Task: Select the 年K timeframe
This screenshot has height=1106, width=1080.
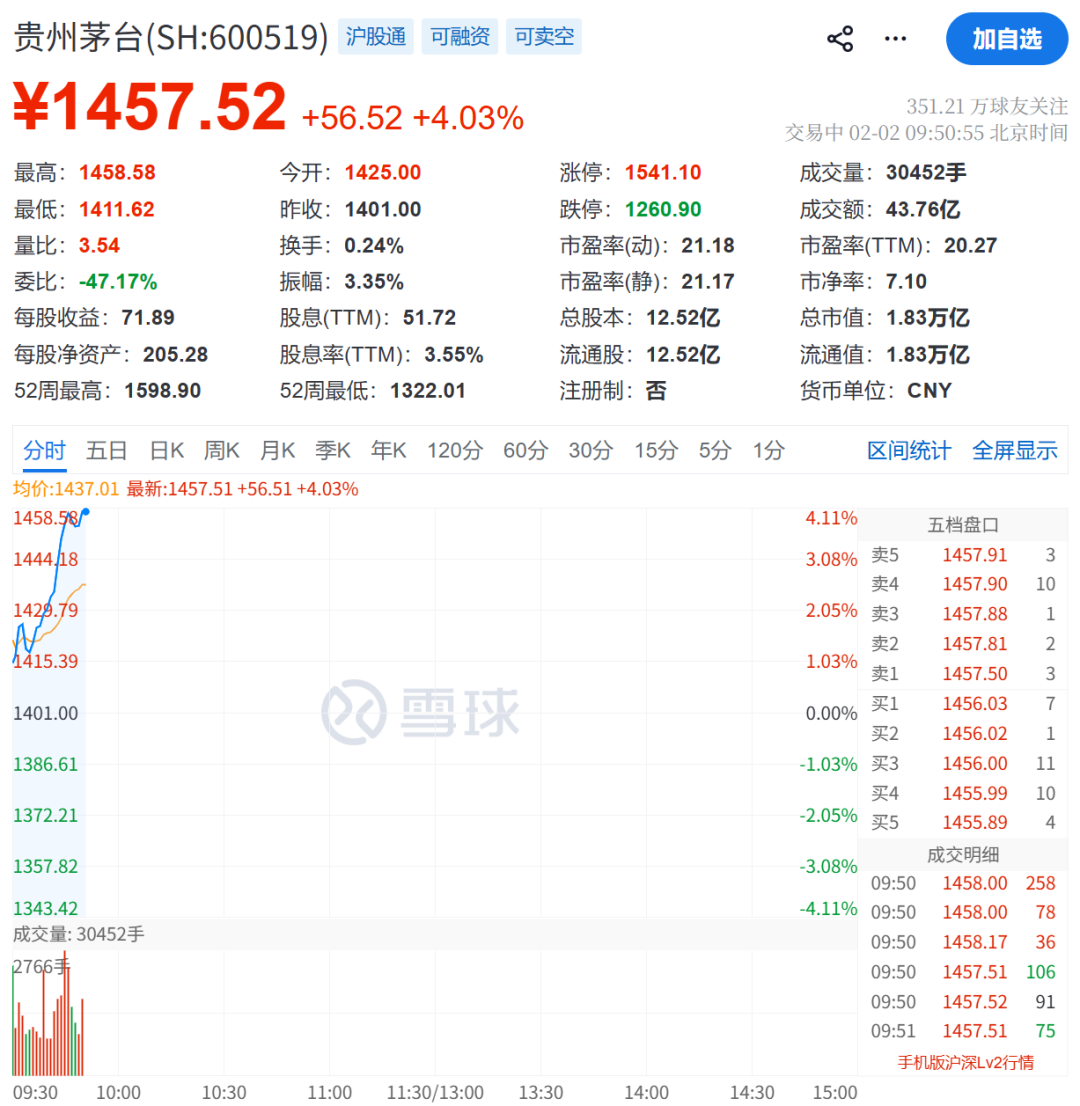Action: tap(388, 450)
